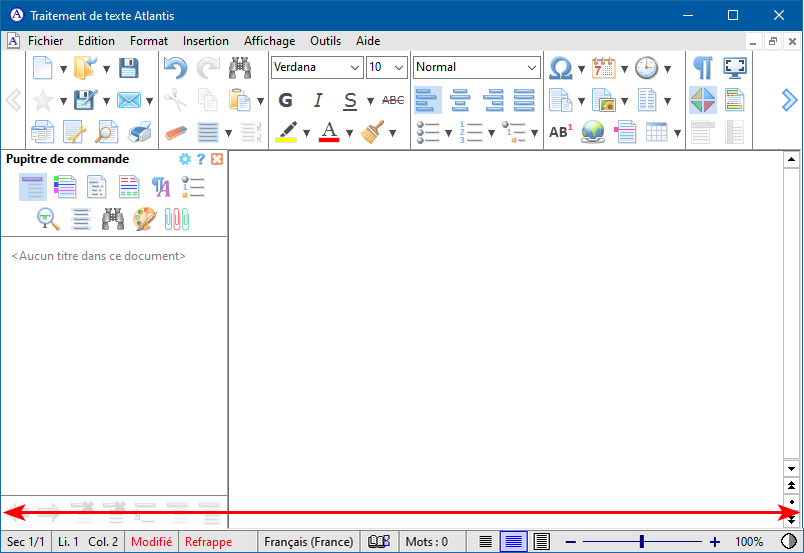This screenshot has height=553, width=804.
Task: Click the floppy disk Save icon
Action: click(x=129, y=68)
